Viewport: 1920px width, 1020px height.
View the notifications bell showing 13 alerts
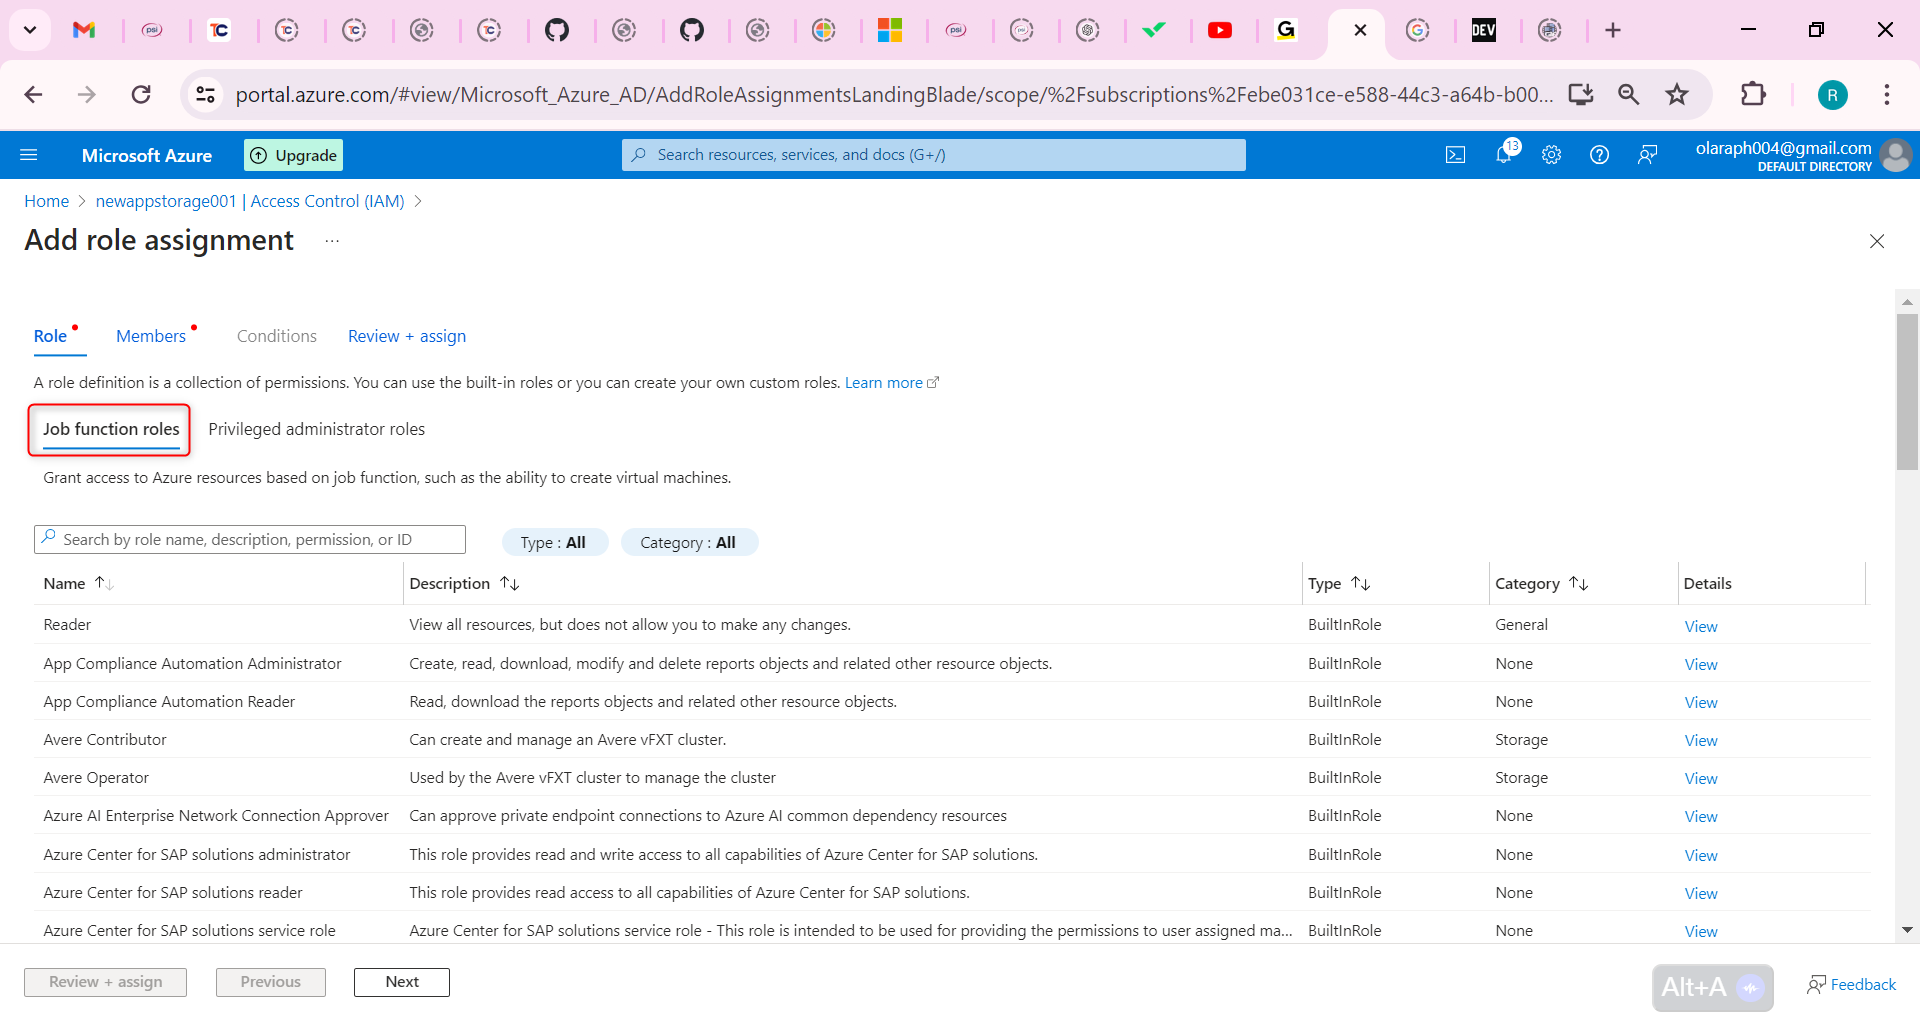(1503, 154)
